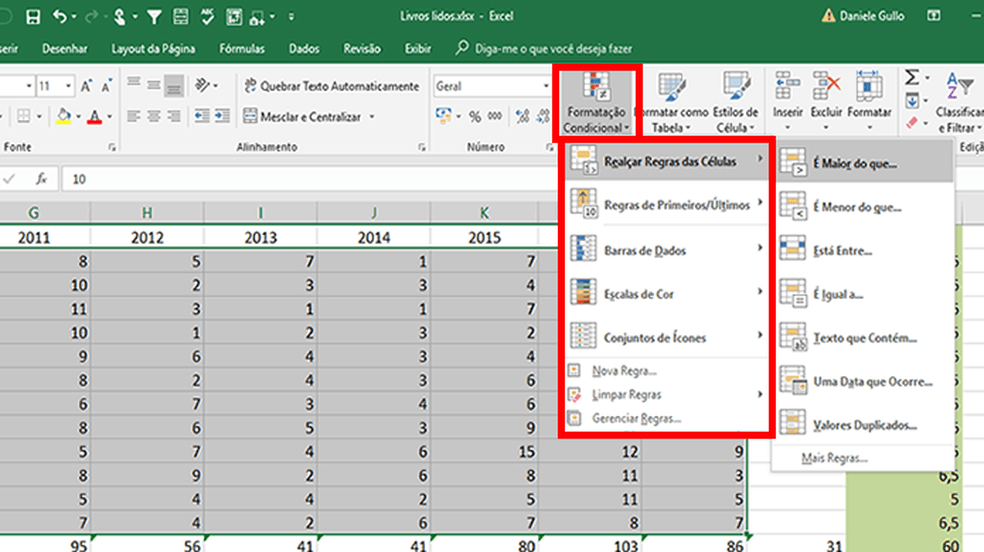Click the filter funnel icon in title bar
The height and width of the screenshot is (552, 984).
(x=153, y=17)
